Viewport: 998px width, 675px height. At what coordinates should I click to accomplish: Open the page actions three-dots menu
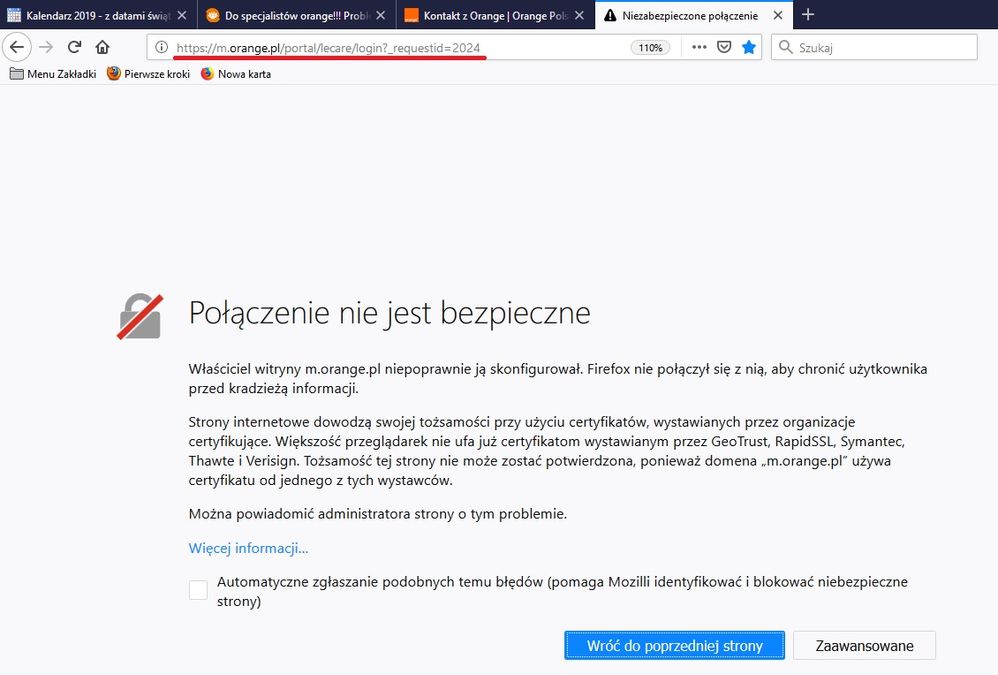coord(699,47)
